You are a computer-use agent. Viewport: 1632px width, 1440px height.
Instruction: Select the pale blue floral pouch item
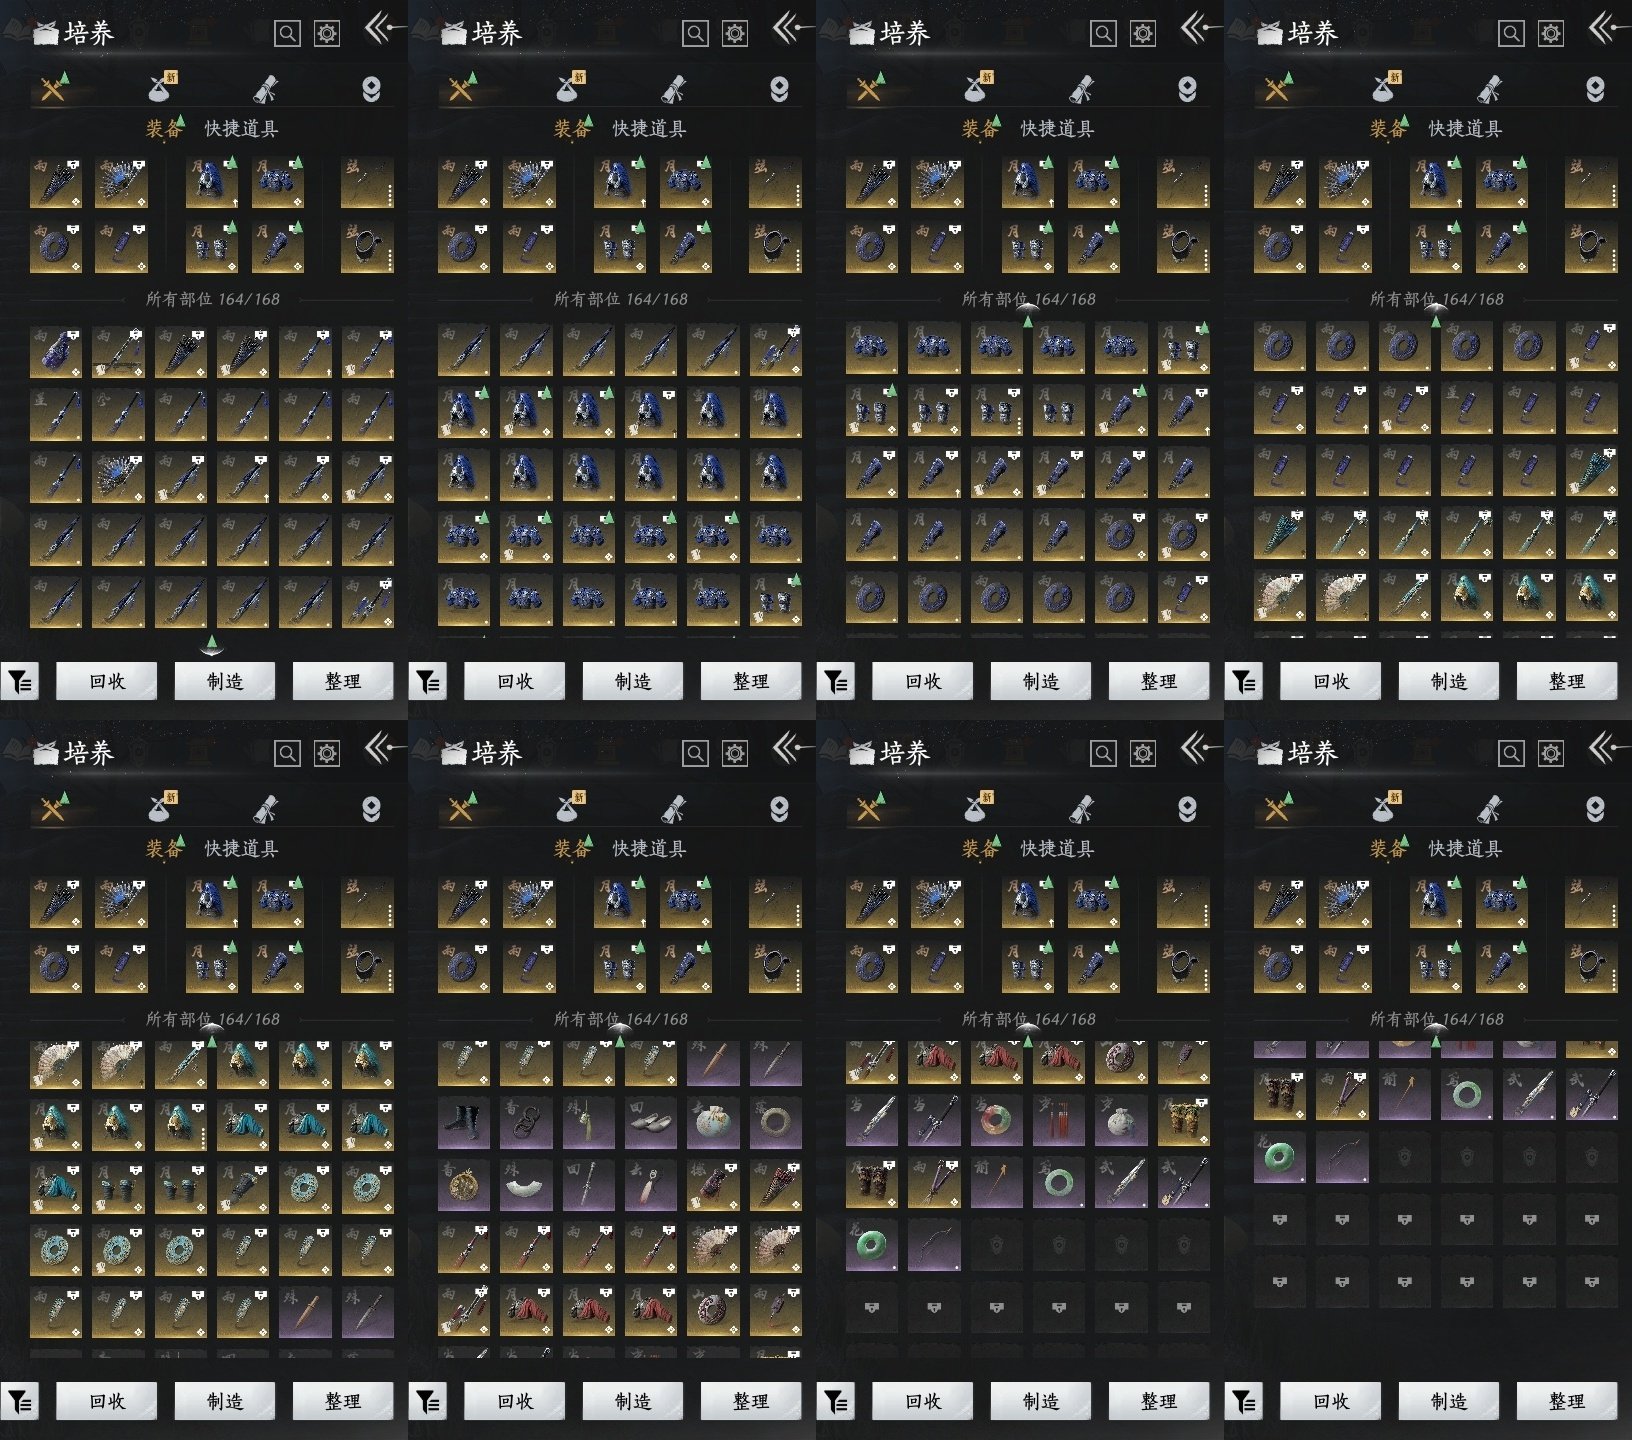tap(712, 1124)
